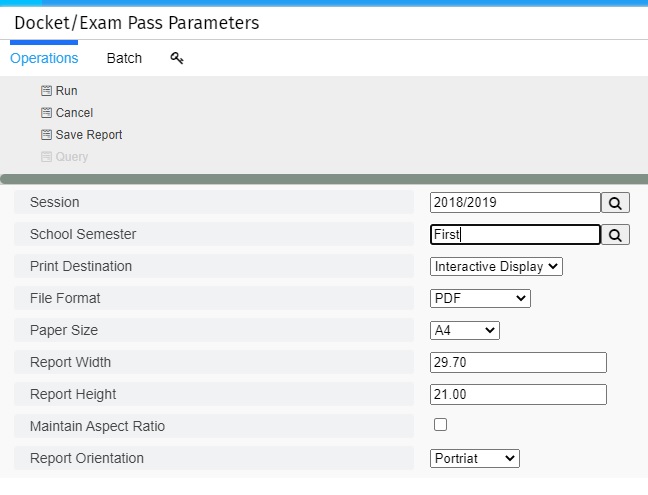Select the Session label

pos(55,202)
